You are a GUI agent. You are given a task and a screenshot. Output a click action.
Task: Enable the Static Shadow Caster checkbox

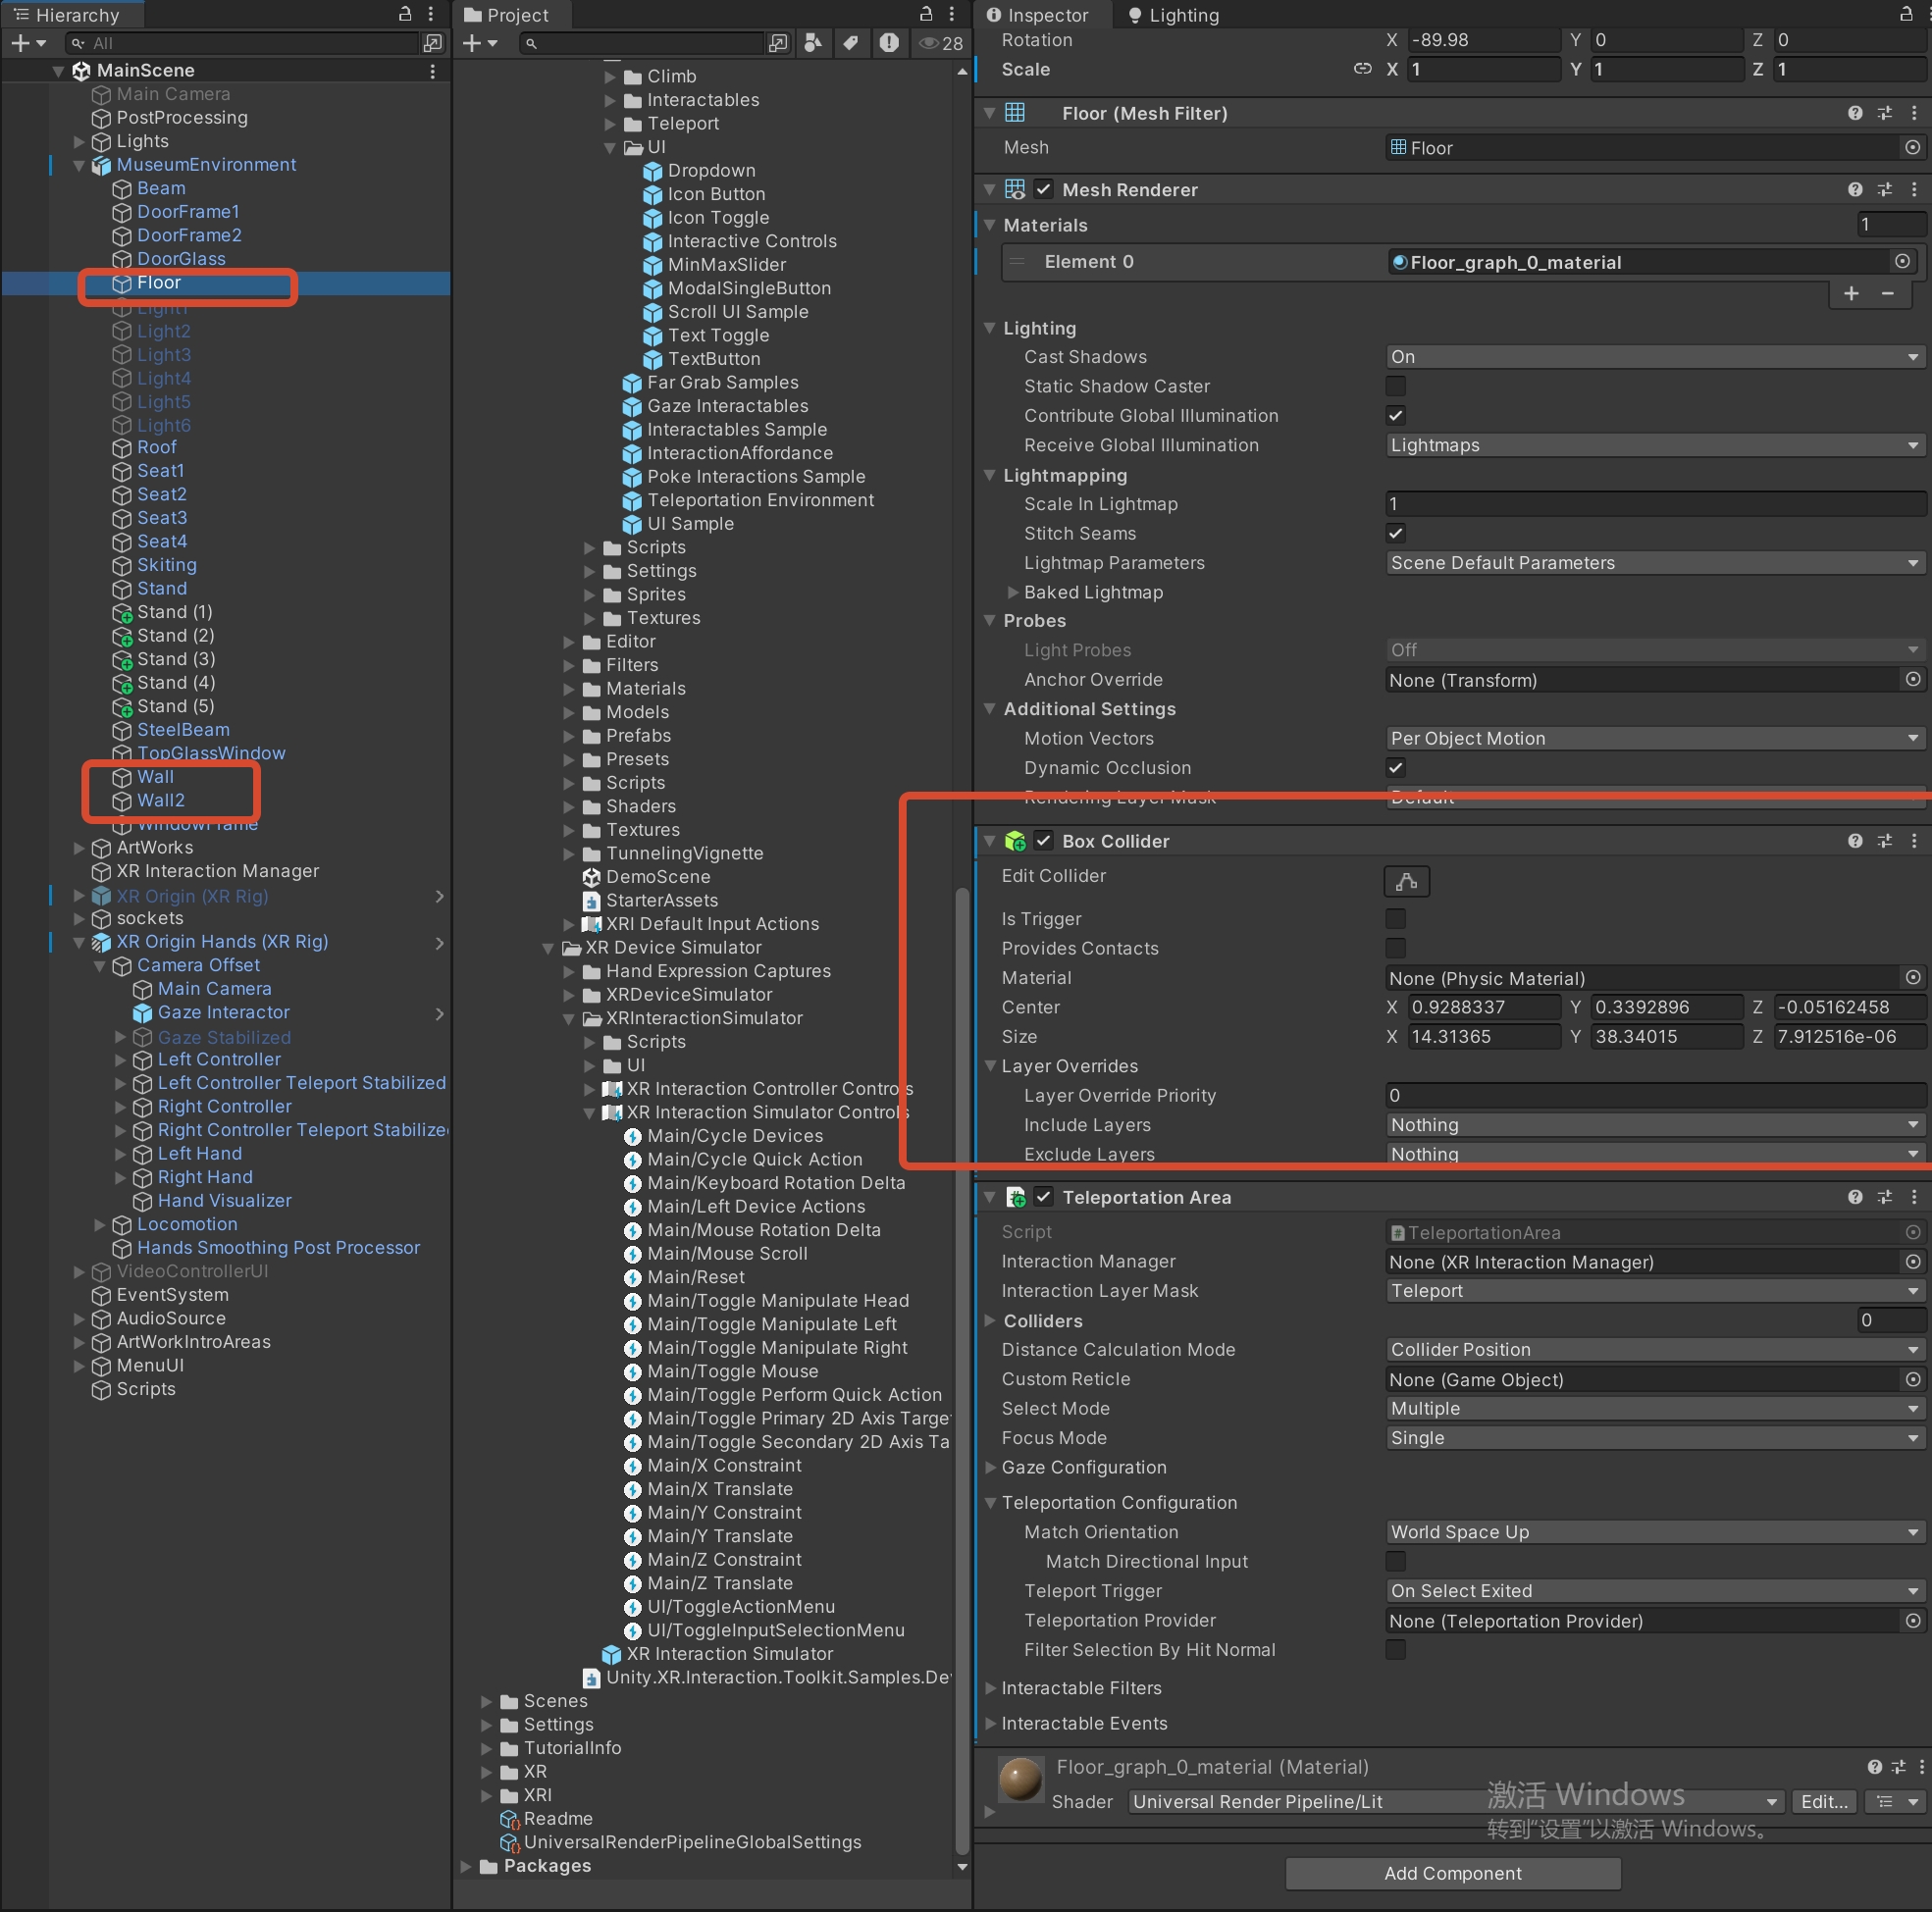click(1395, 386)
